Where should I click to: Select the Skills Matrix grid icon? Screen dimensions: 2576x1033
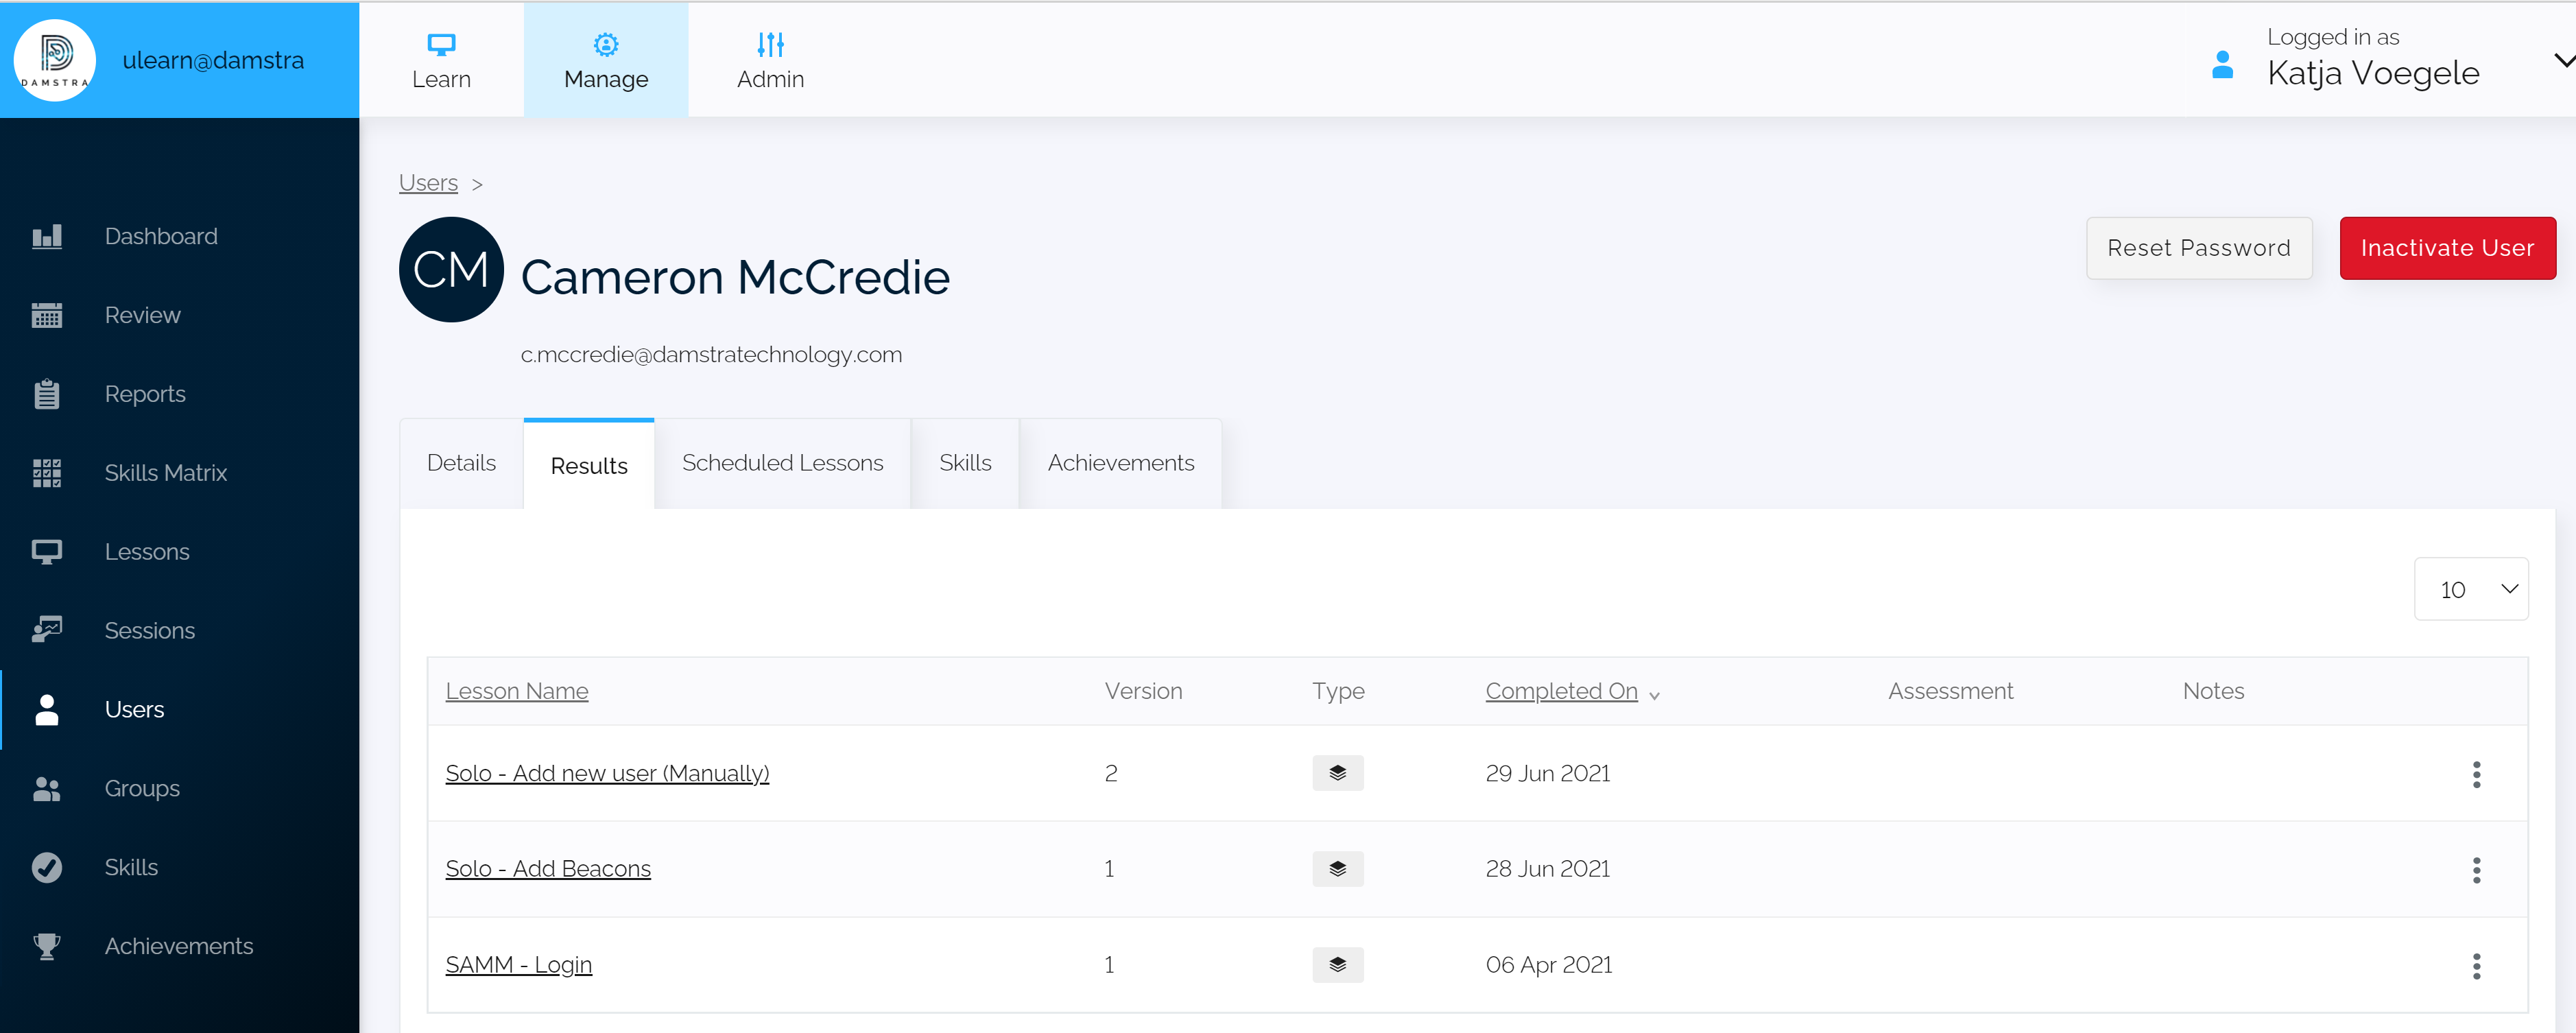[x=46, y=473]
